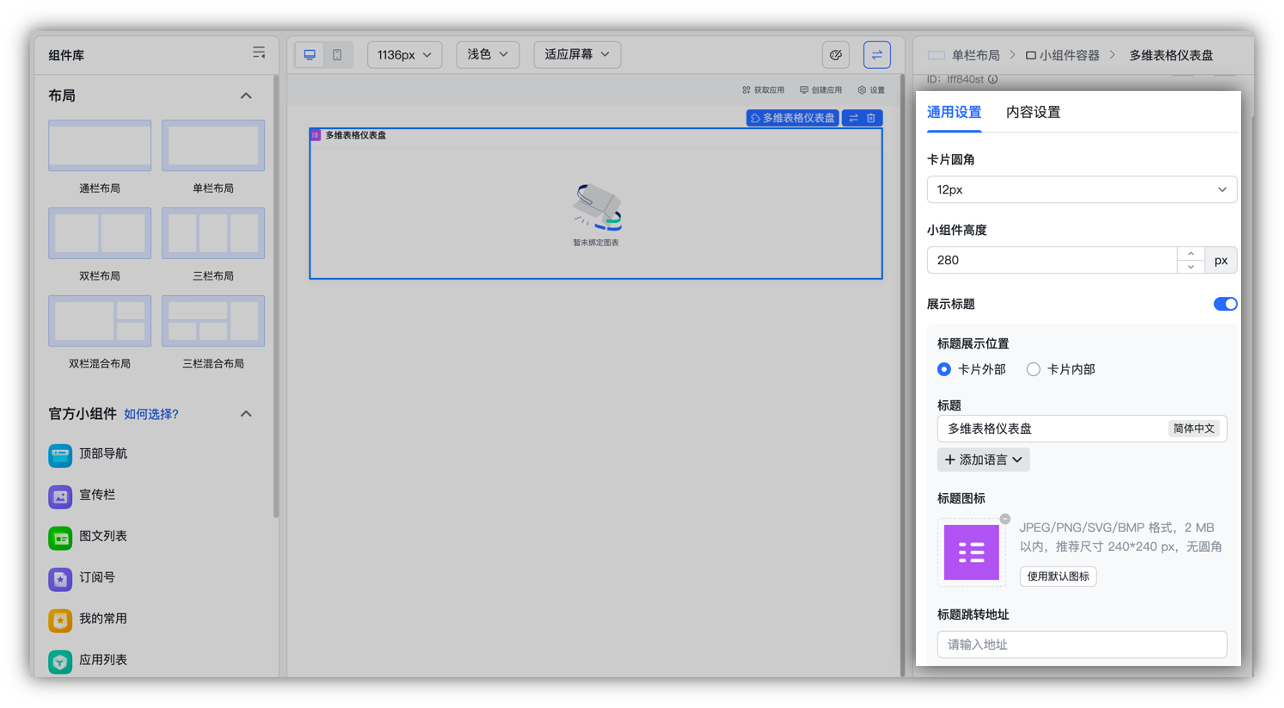Click the swap icon on widget toolbar
The image size is (1284, 708).
[x=854, y=118]
